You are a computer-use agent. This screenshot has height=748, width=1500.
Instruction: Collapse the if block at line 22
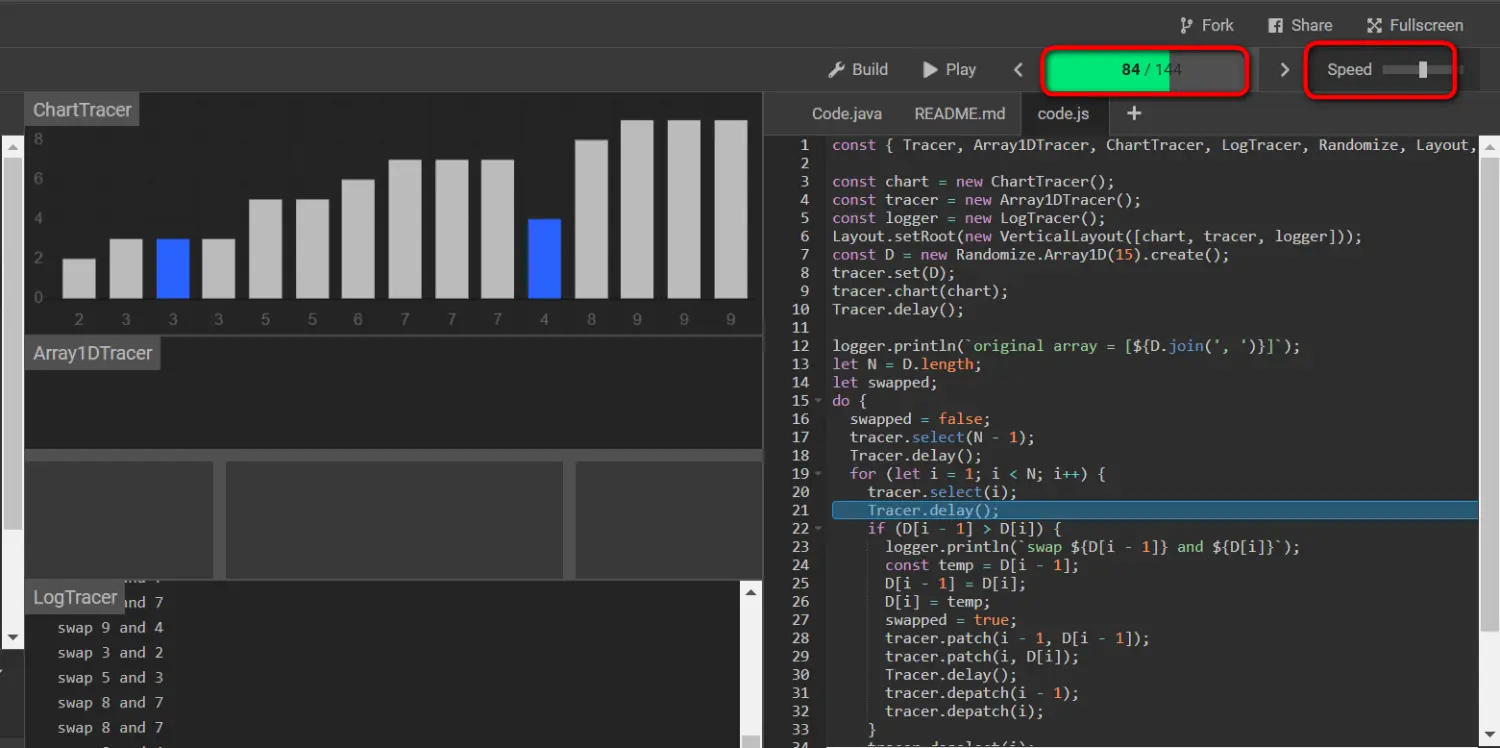point(820,529)
